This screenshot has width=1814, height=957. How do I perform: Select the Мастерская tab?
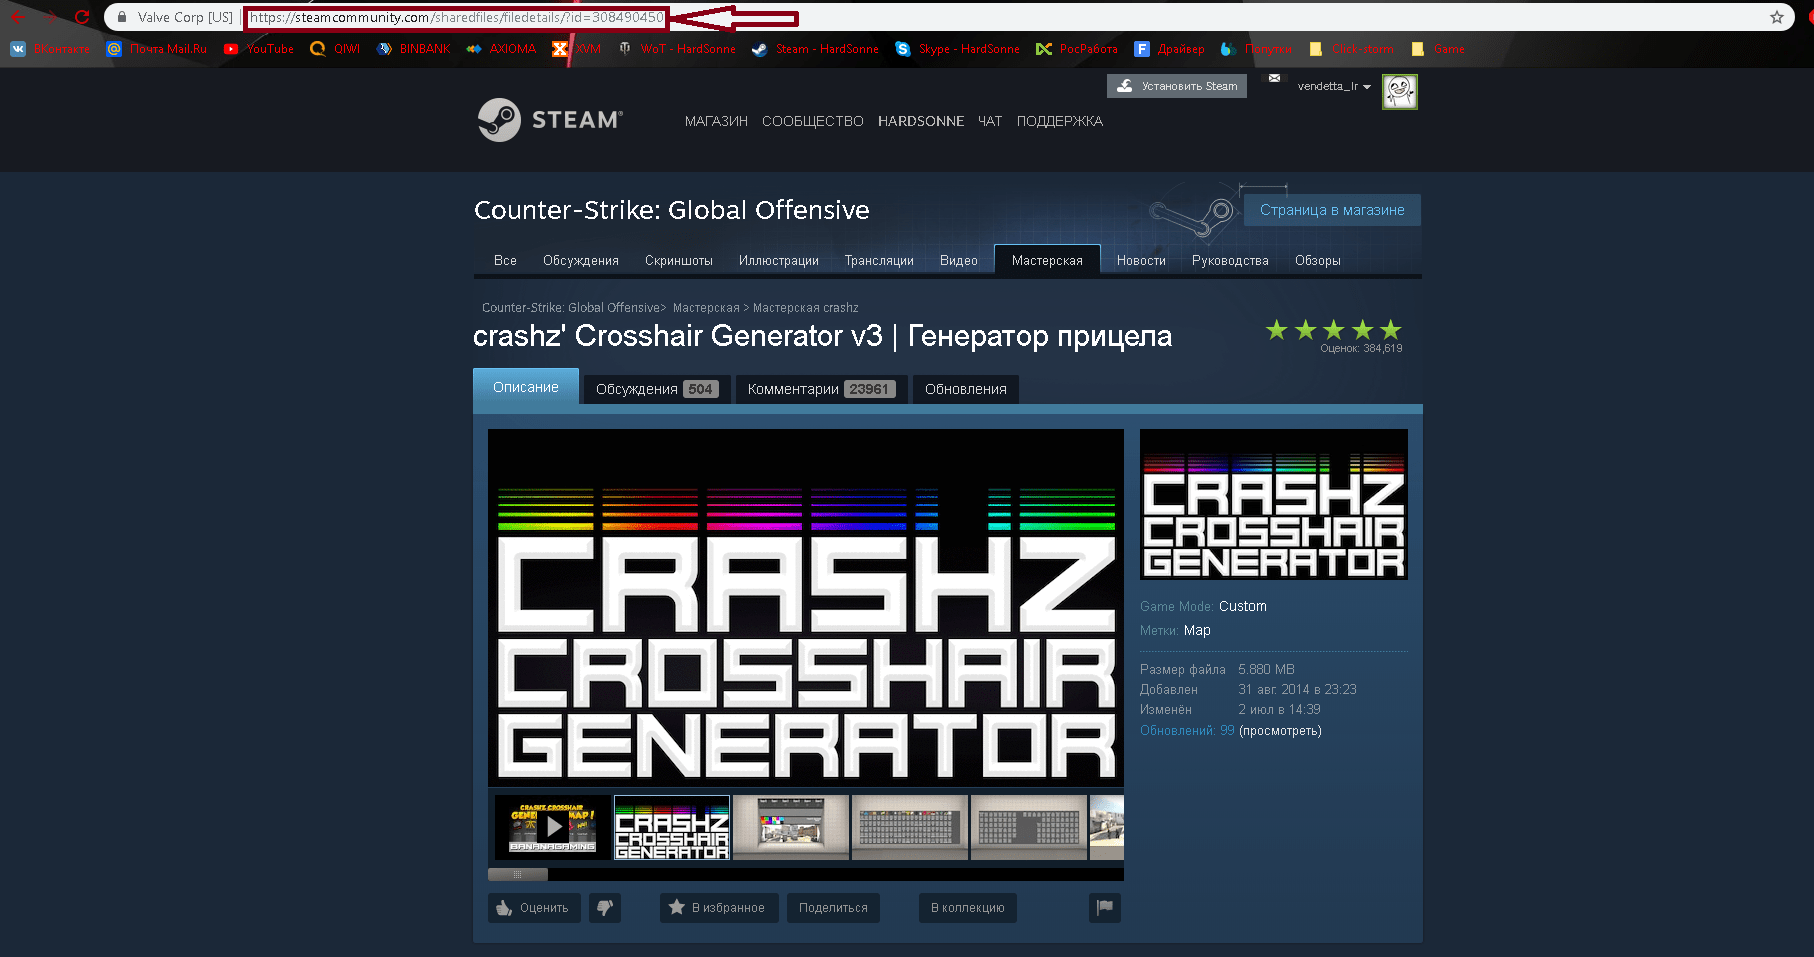pyautogui.click(x=1047, y=260)
